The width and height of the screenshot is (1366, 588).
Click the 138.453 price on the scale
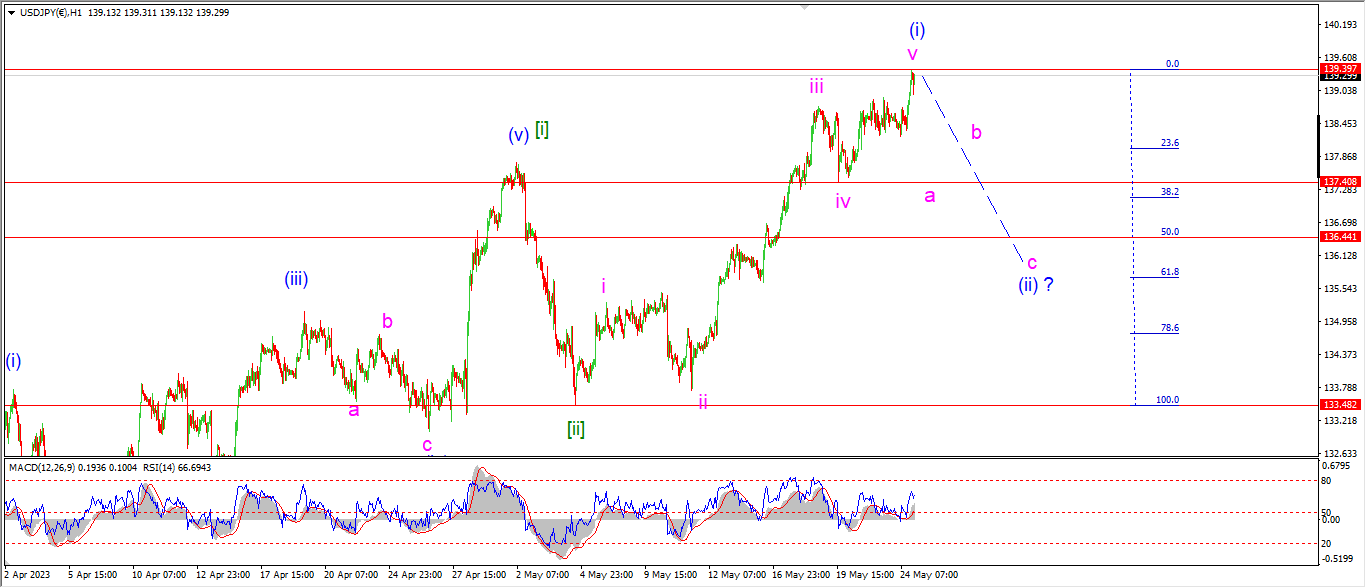[x=1339, y=124]
